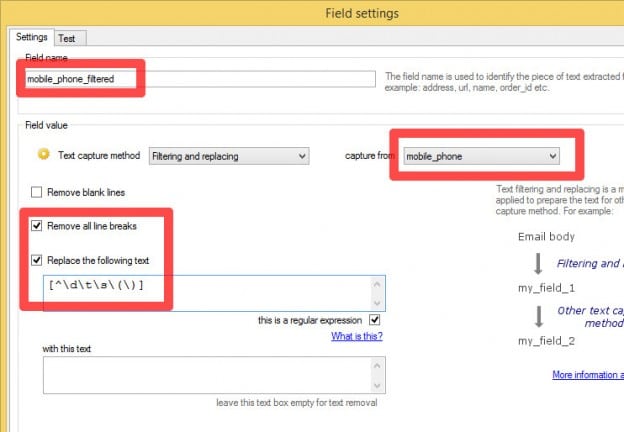Toggle this is a regular expression checkbox
Viewport: 624px width, 432px height.
[x=374, y=320]
